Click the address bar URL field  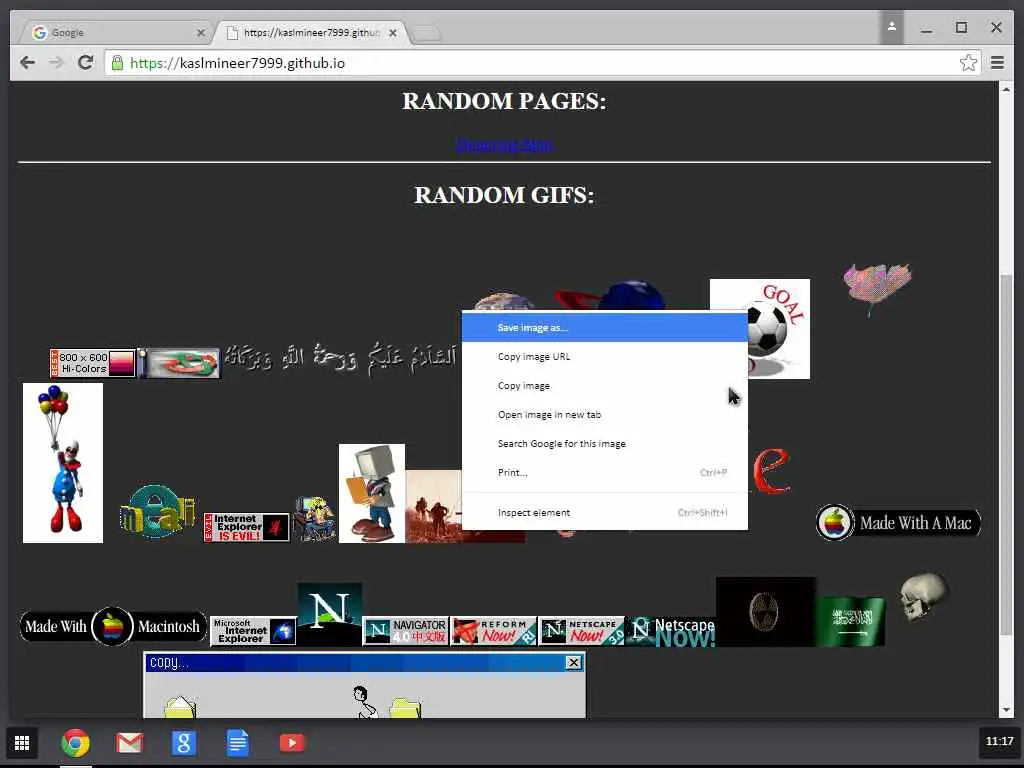pyautogui.click(x=542, y=63)
